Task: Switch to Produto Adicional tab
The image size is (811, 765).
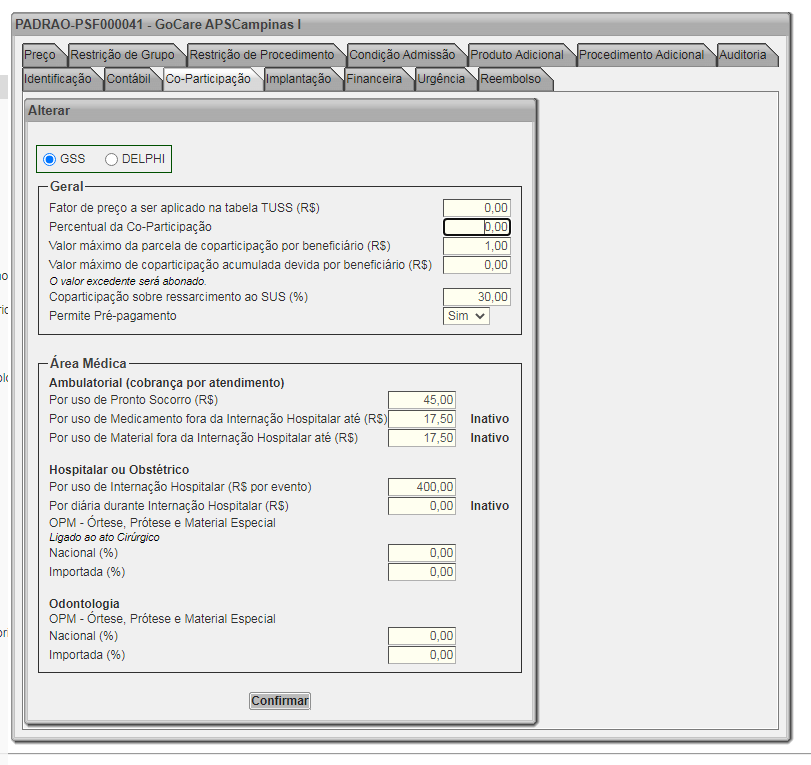Action: click(x=517, y=55)
